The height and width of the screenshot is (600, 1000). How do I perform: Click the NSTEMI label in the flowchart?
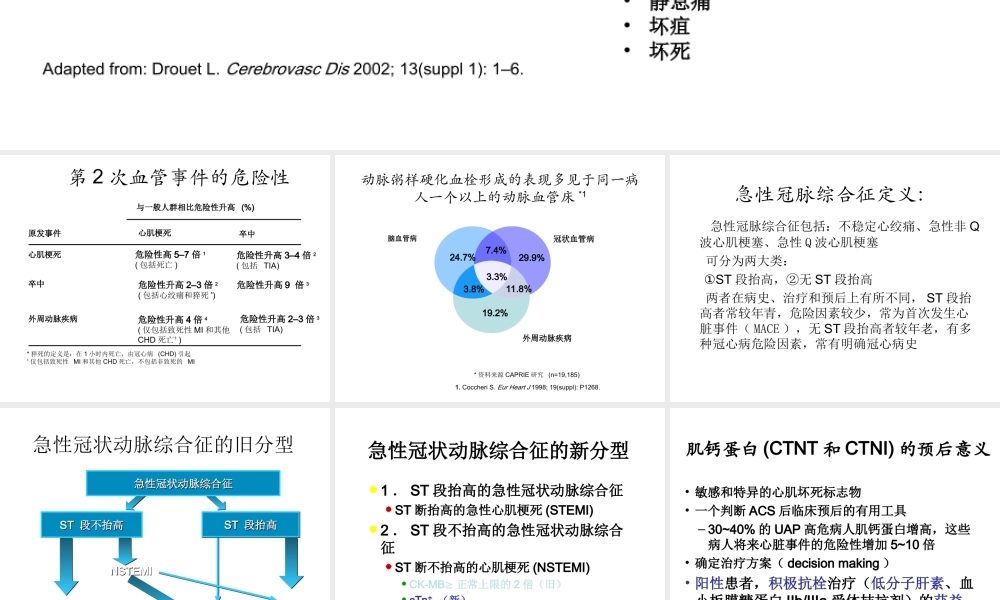click(x=130, y=573)
